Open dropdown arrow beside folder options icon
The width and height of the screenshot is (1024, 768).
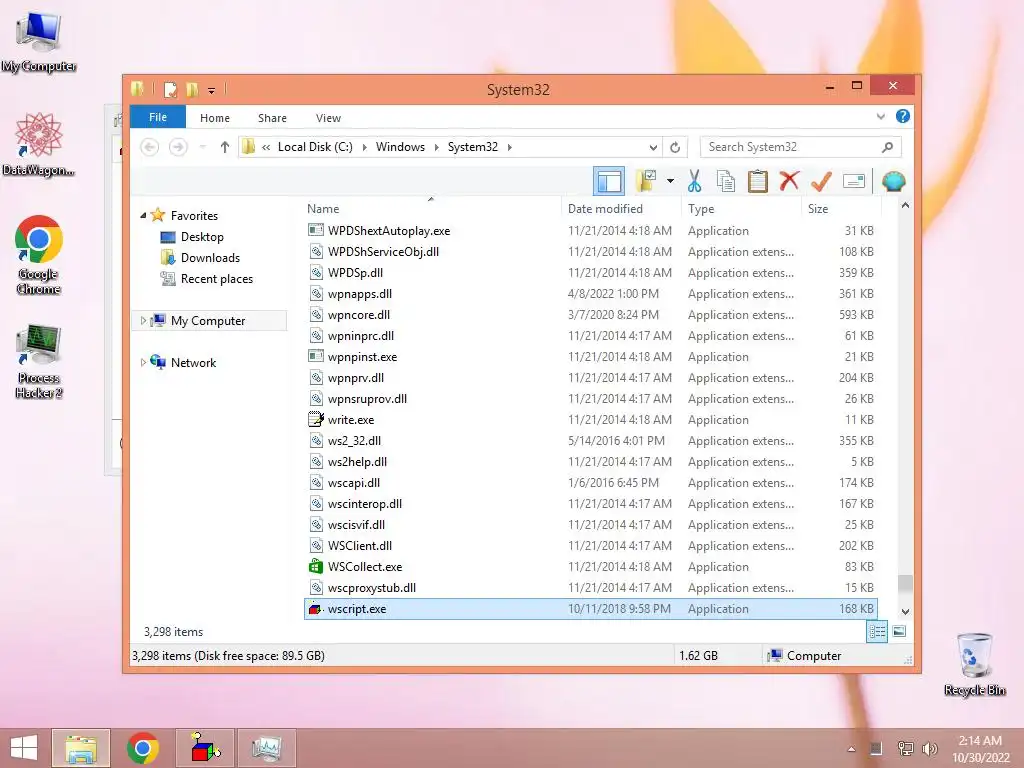(670, 181)
